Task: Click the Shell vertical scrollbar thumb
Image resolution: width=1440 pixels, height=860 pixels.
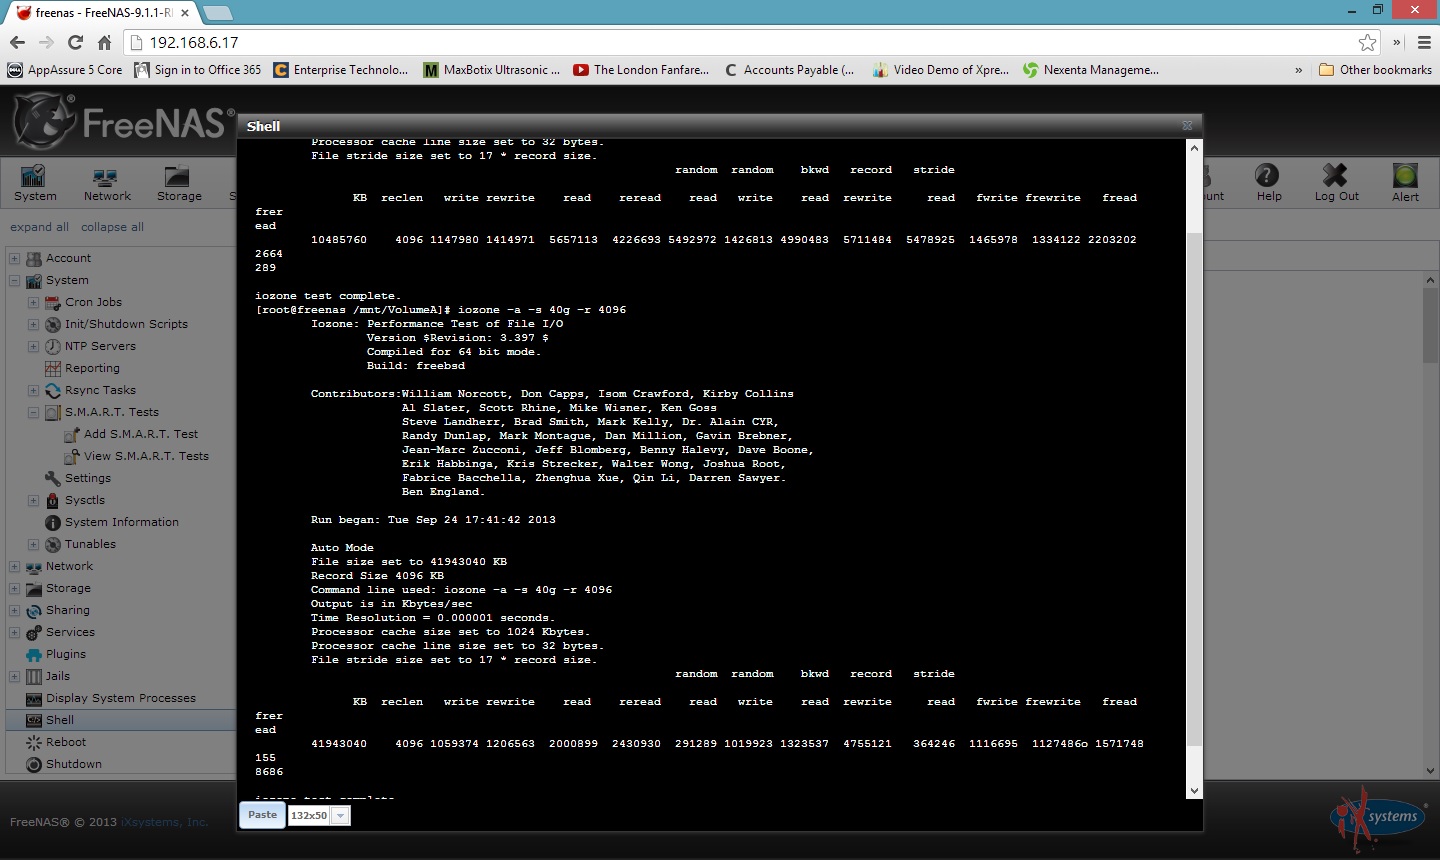Action: pos(1194,490)
